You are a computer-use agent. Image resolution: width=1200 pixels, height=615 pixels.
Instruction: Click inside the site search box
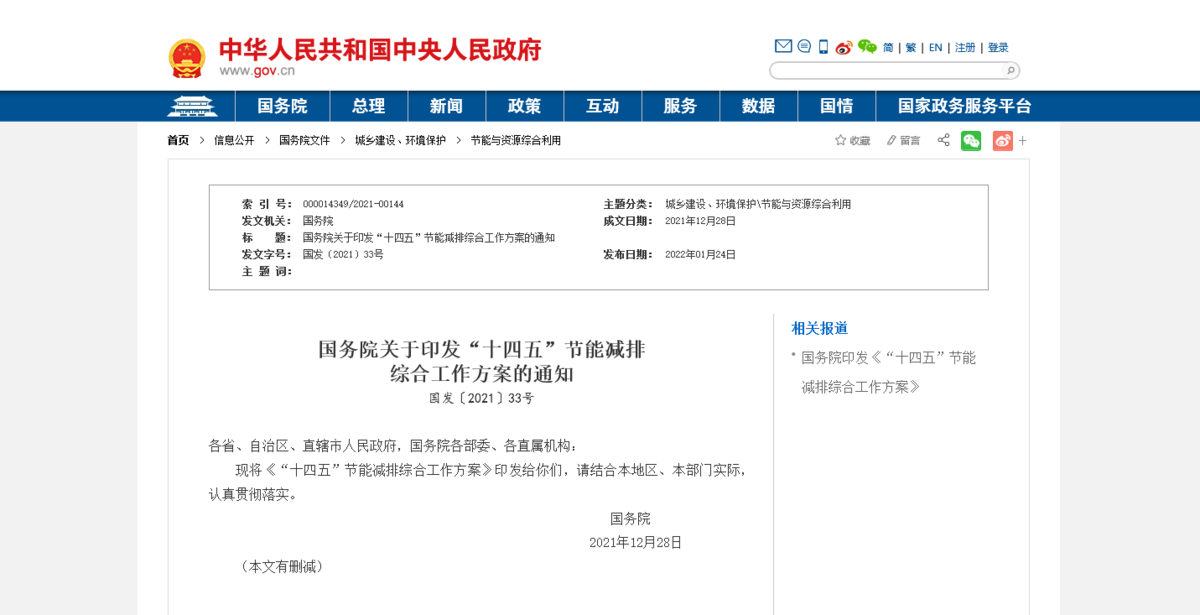[886, 71]
